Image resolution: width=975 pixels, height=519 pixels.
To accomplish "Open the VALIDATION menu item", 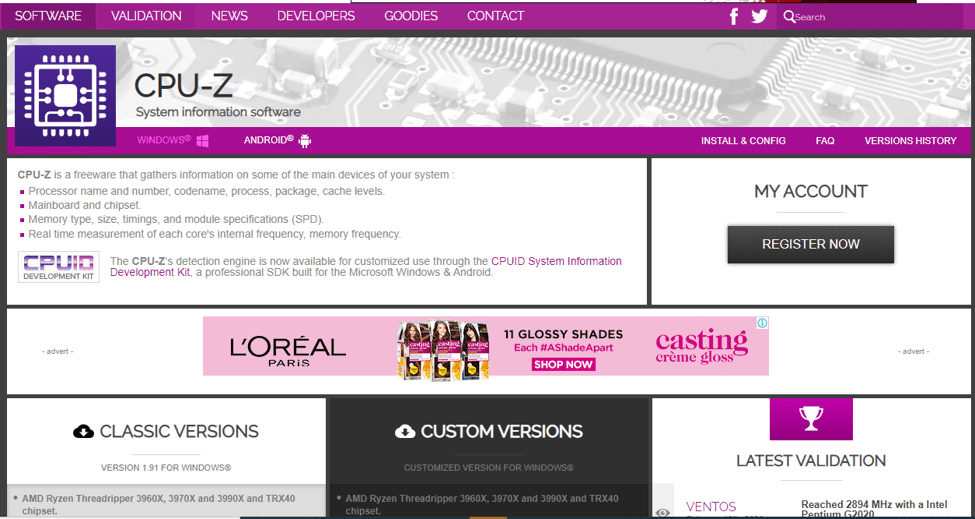I will [146, 16].
